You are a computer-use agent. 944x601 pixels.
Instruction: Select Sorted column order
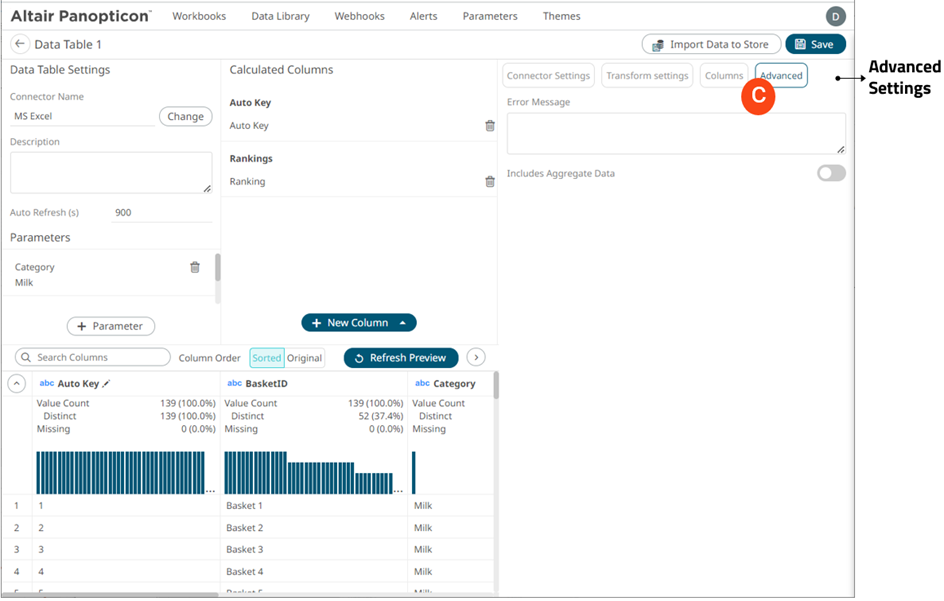pyautogui.click(x=266, y=358)
